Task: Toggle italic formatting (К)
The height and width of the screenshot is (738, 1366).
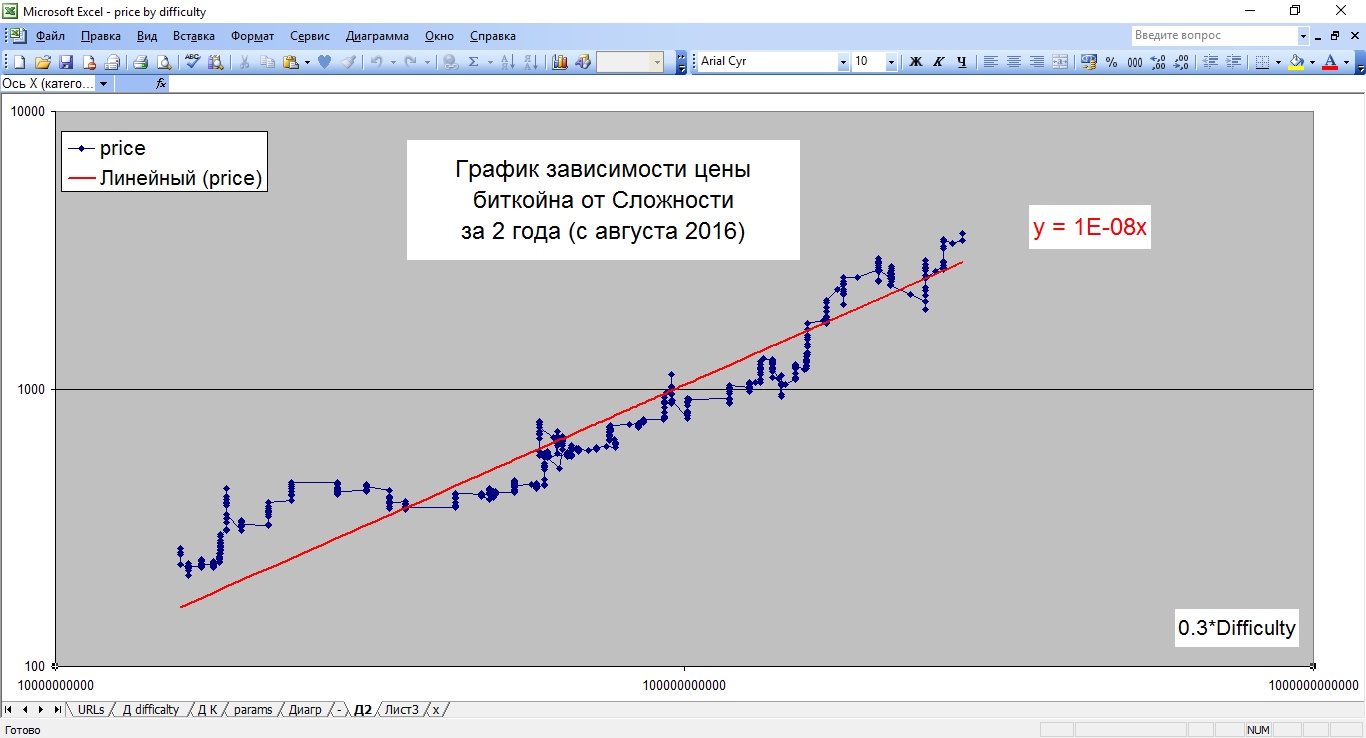Action: point(938,62)
